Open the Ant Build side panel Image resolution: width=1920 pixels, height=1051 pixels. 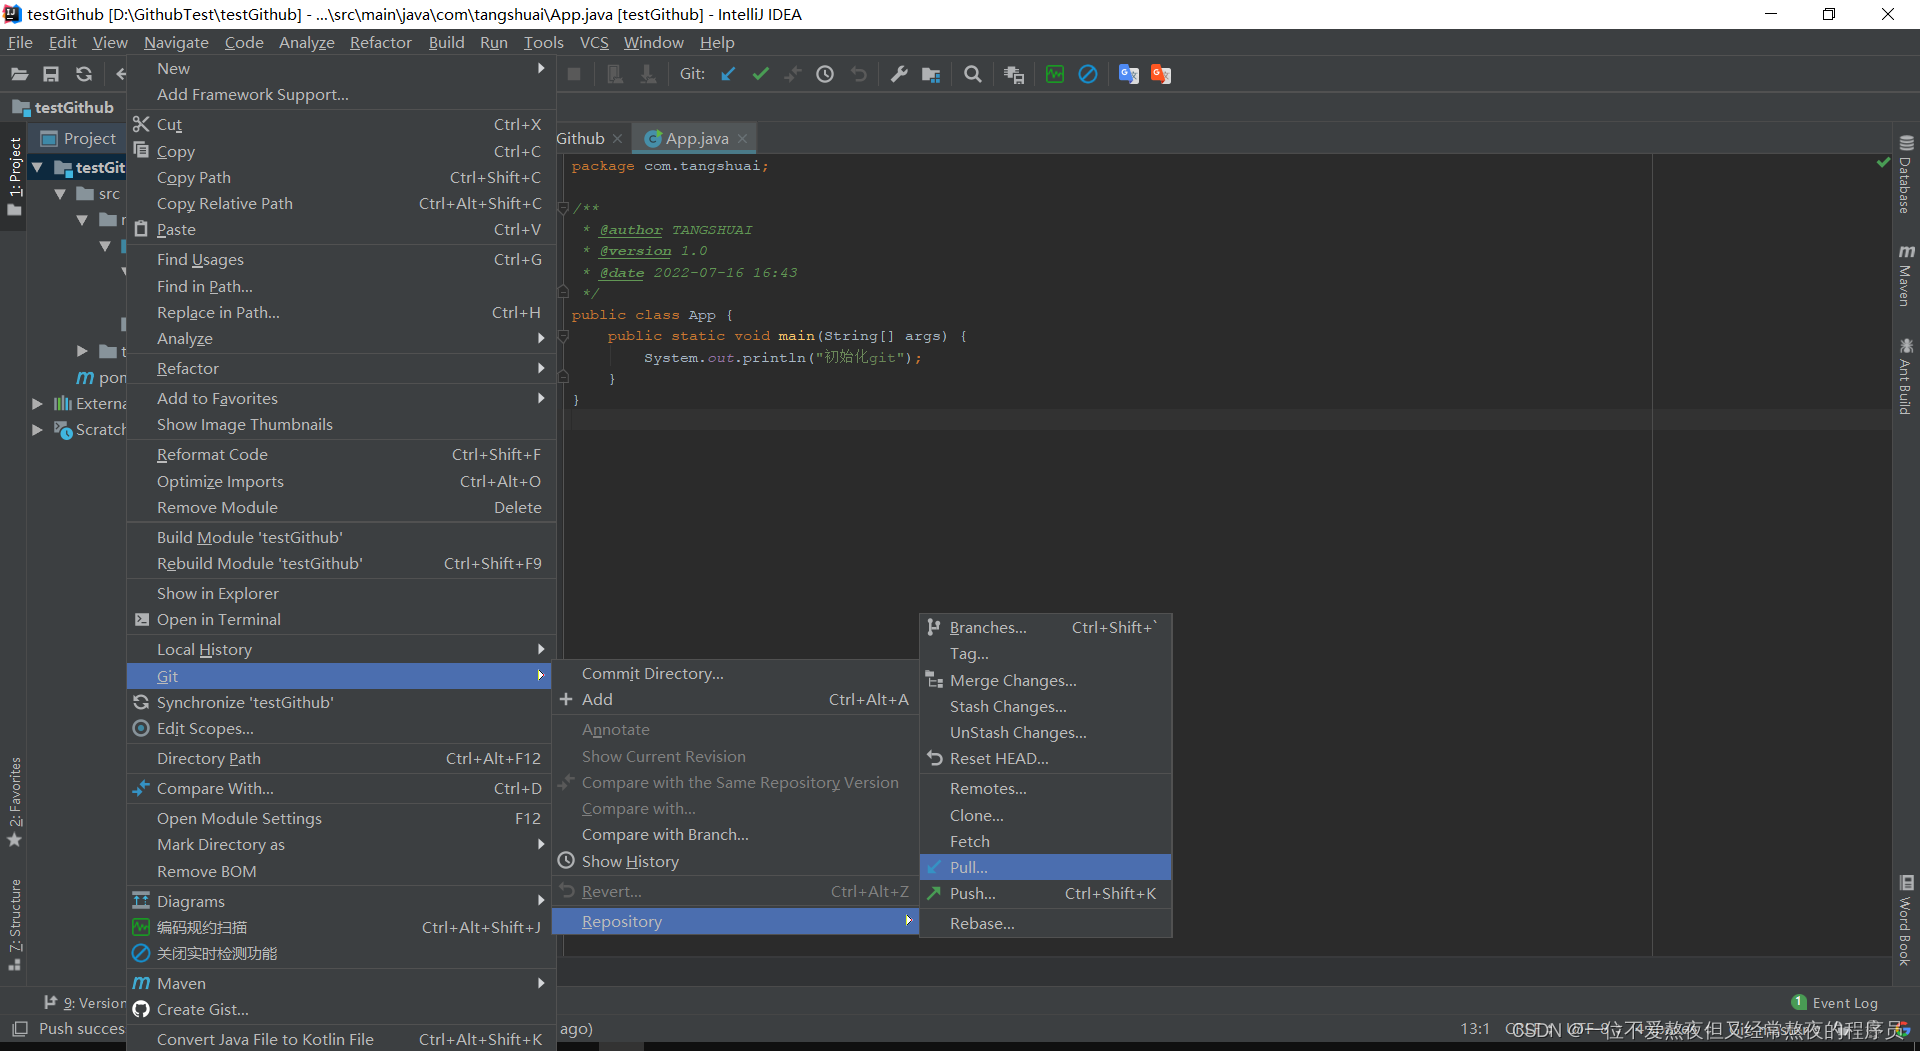pyautogui.click(x=1906, y=377)
